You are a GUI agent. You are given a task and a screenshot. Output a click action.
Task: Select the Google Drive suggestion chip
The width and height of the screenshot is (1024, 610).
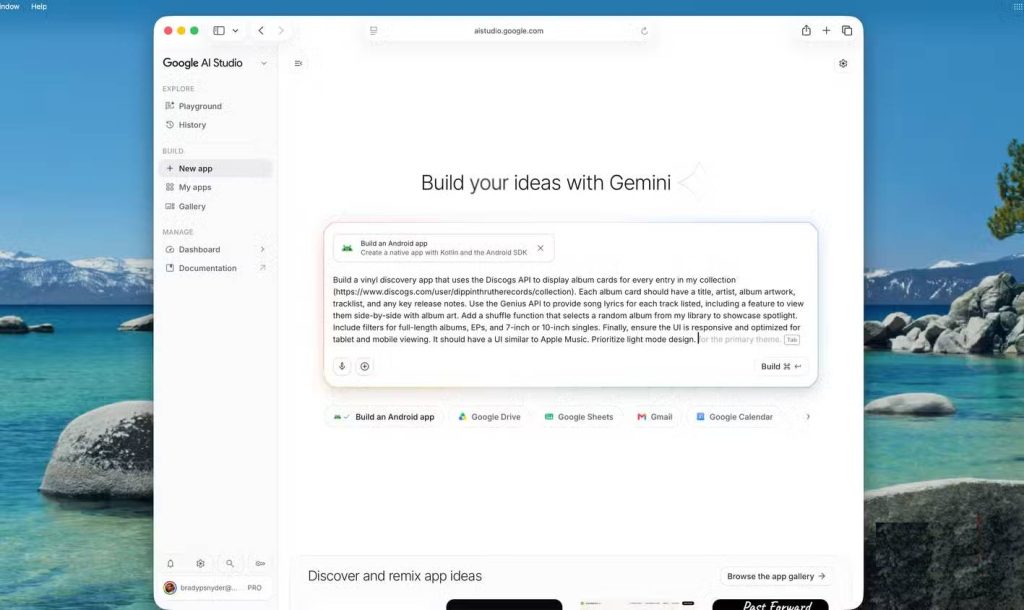pyautogui.click(x=490, y=417)
